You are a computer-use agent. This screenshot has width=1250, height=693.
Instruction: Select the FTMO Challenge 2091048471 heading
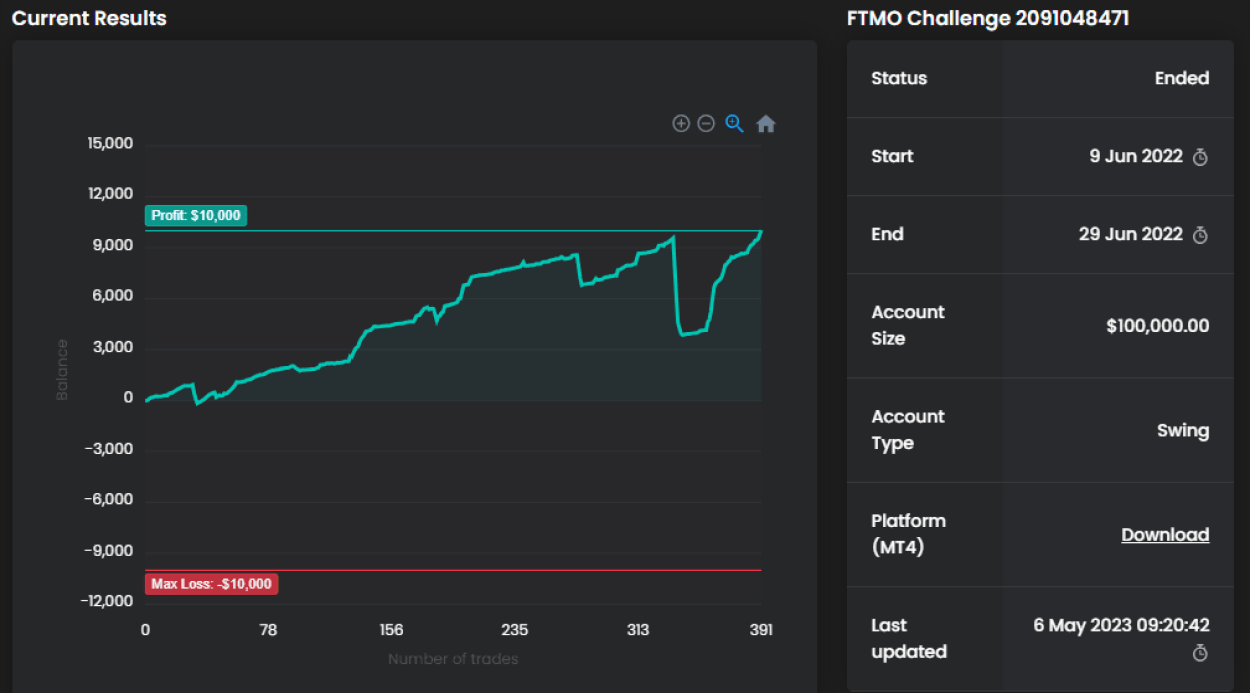tap(988, 19)
